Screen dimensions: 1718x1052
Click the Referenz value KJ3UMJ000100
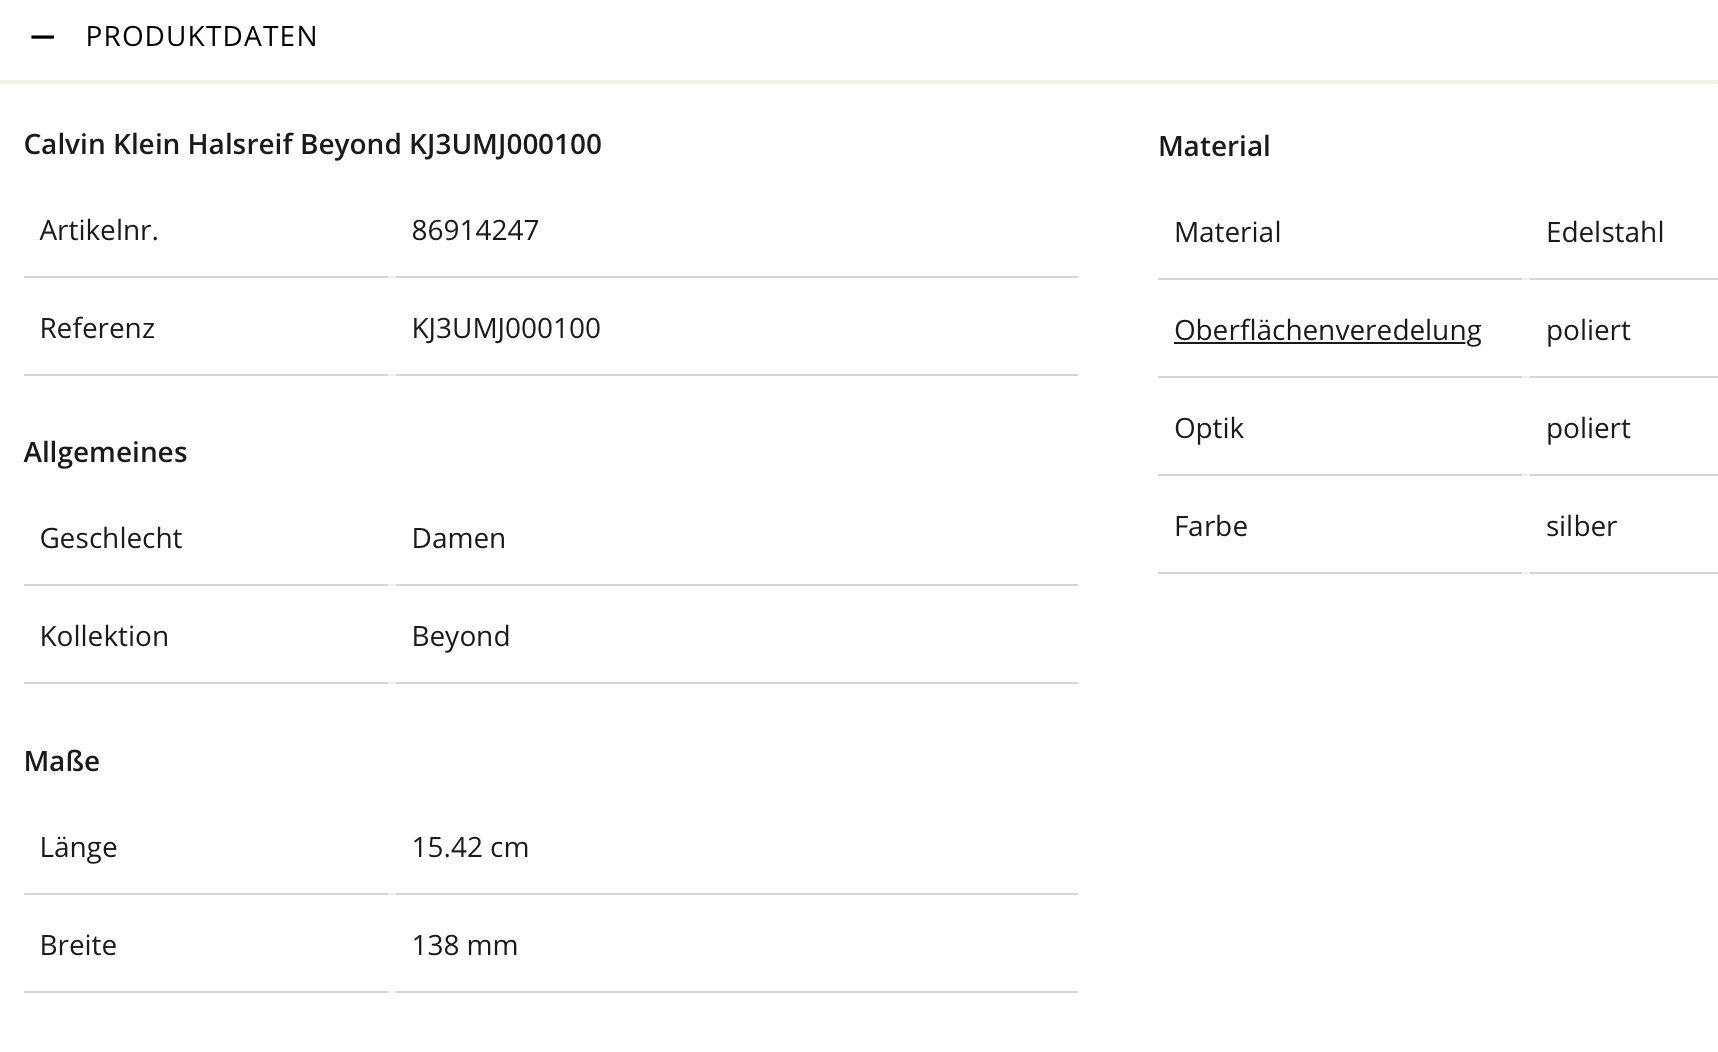tap(506, 328)
